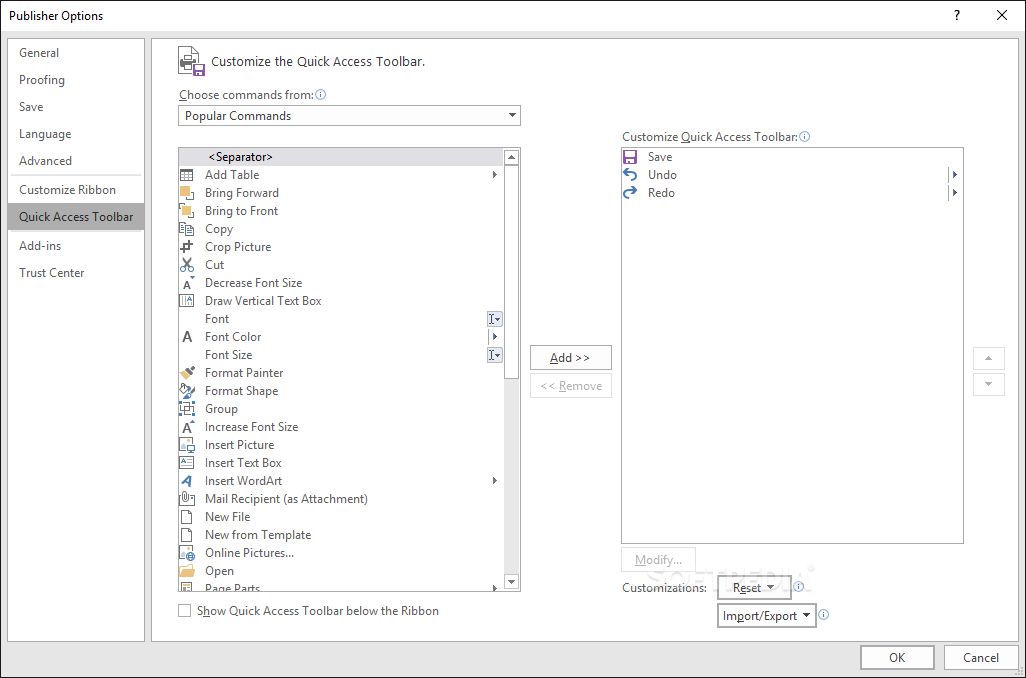
Task: Open the Language category
Action: pyautogui.click(x=76, y=134)
